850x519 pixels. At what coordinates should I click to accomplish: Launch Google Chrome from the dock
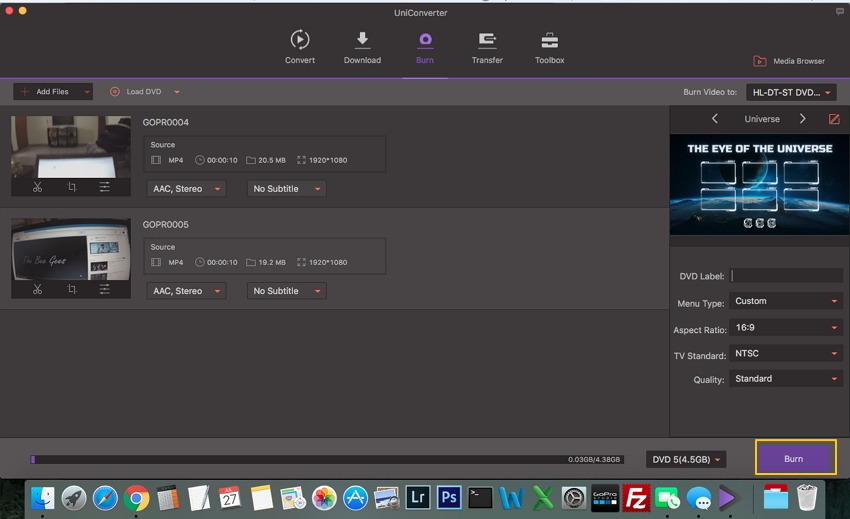(x=137, y=498)
